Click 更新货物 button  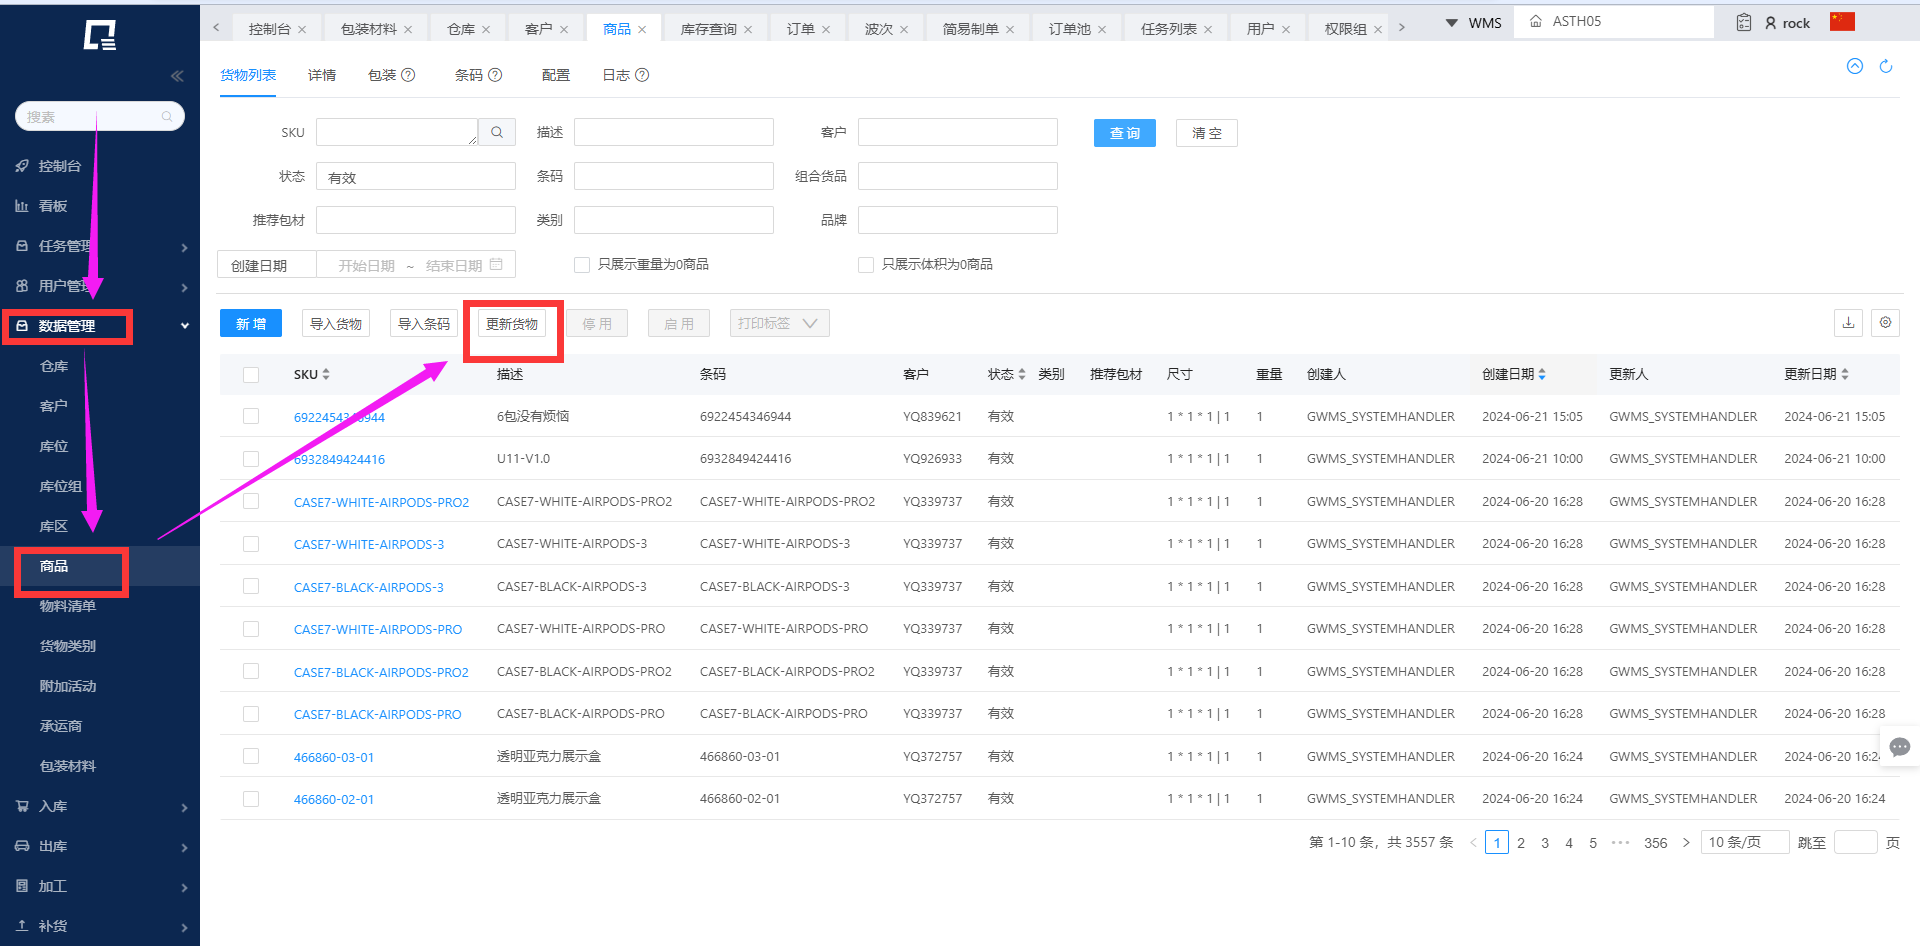pyautogui.click(x=512, y=323)
